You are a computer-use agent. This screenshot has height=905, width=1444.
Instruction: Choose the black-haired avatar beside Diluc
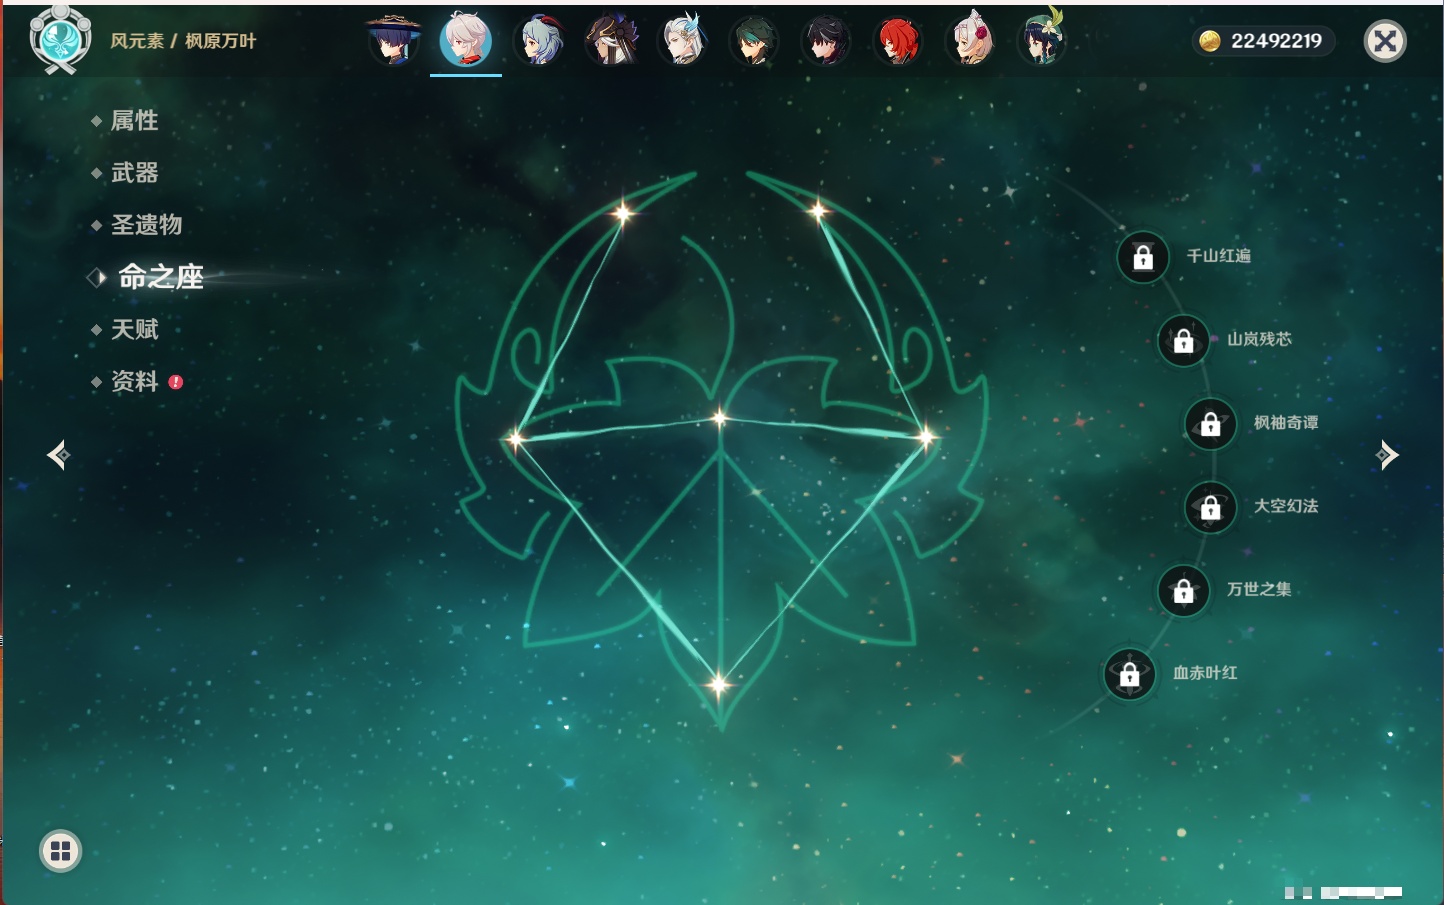(x=826, y=41)
